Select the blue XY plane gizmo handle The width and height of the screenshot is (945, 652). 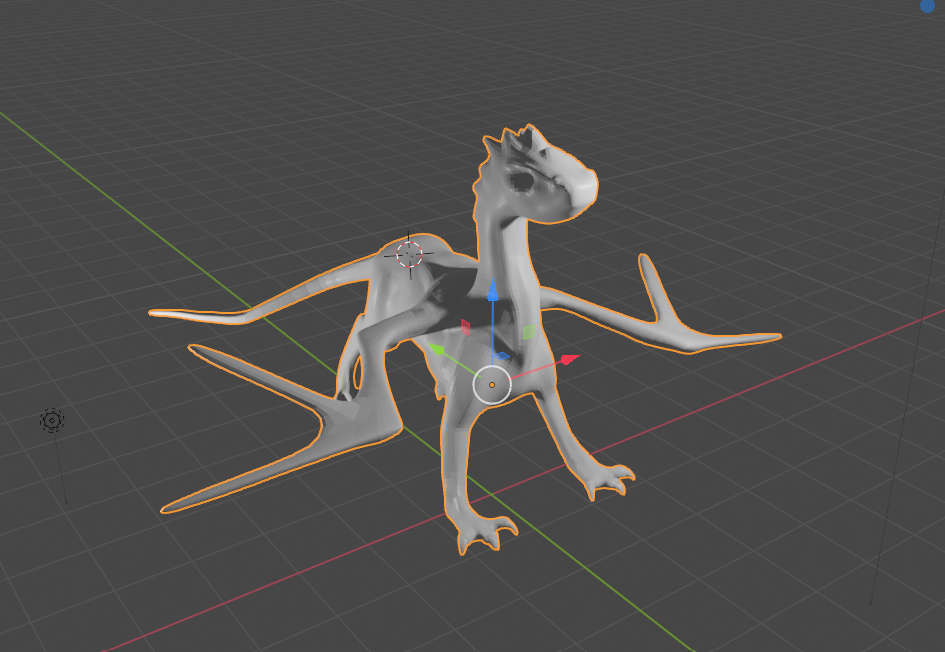pyautogui.click(x=503, y=356)
